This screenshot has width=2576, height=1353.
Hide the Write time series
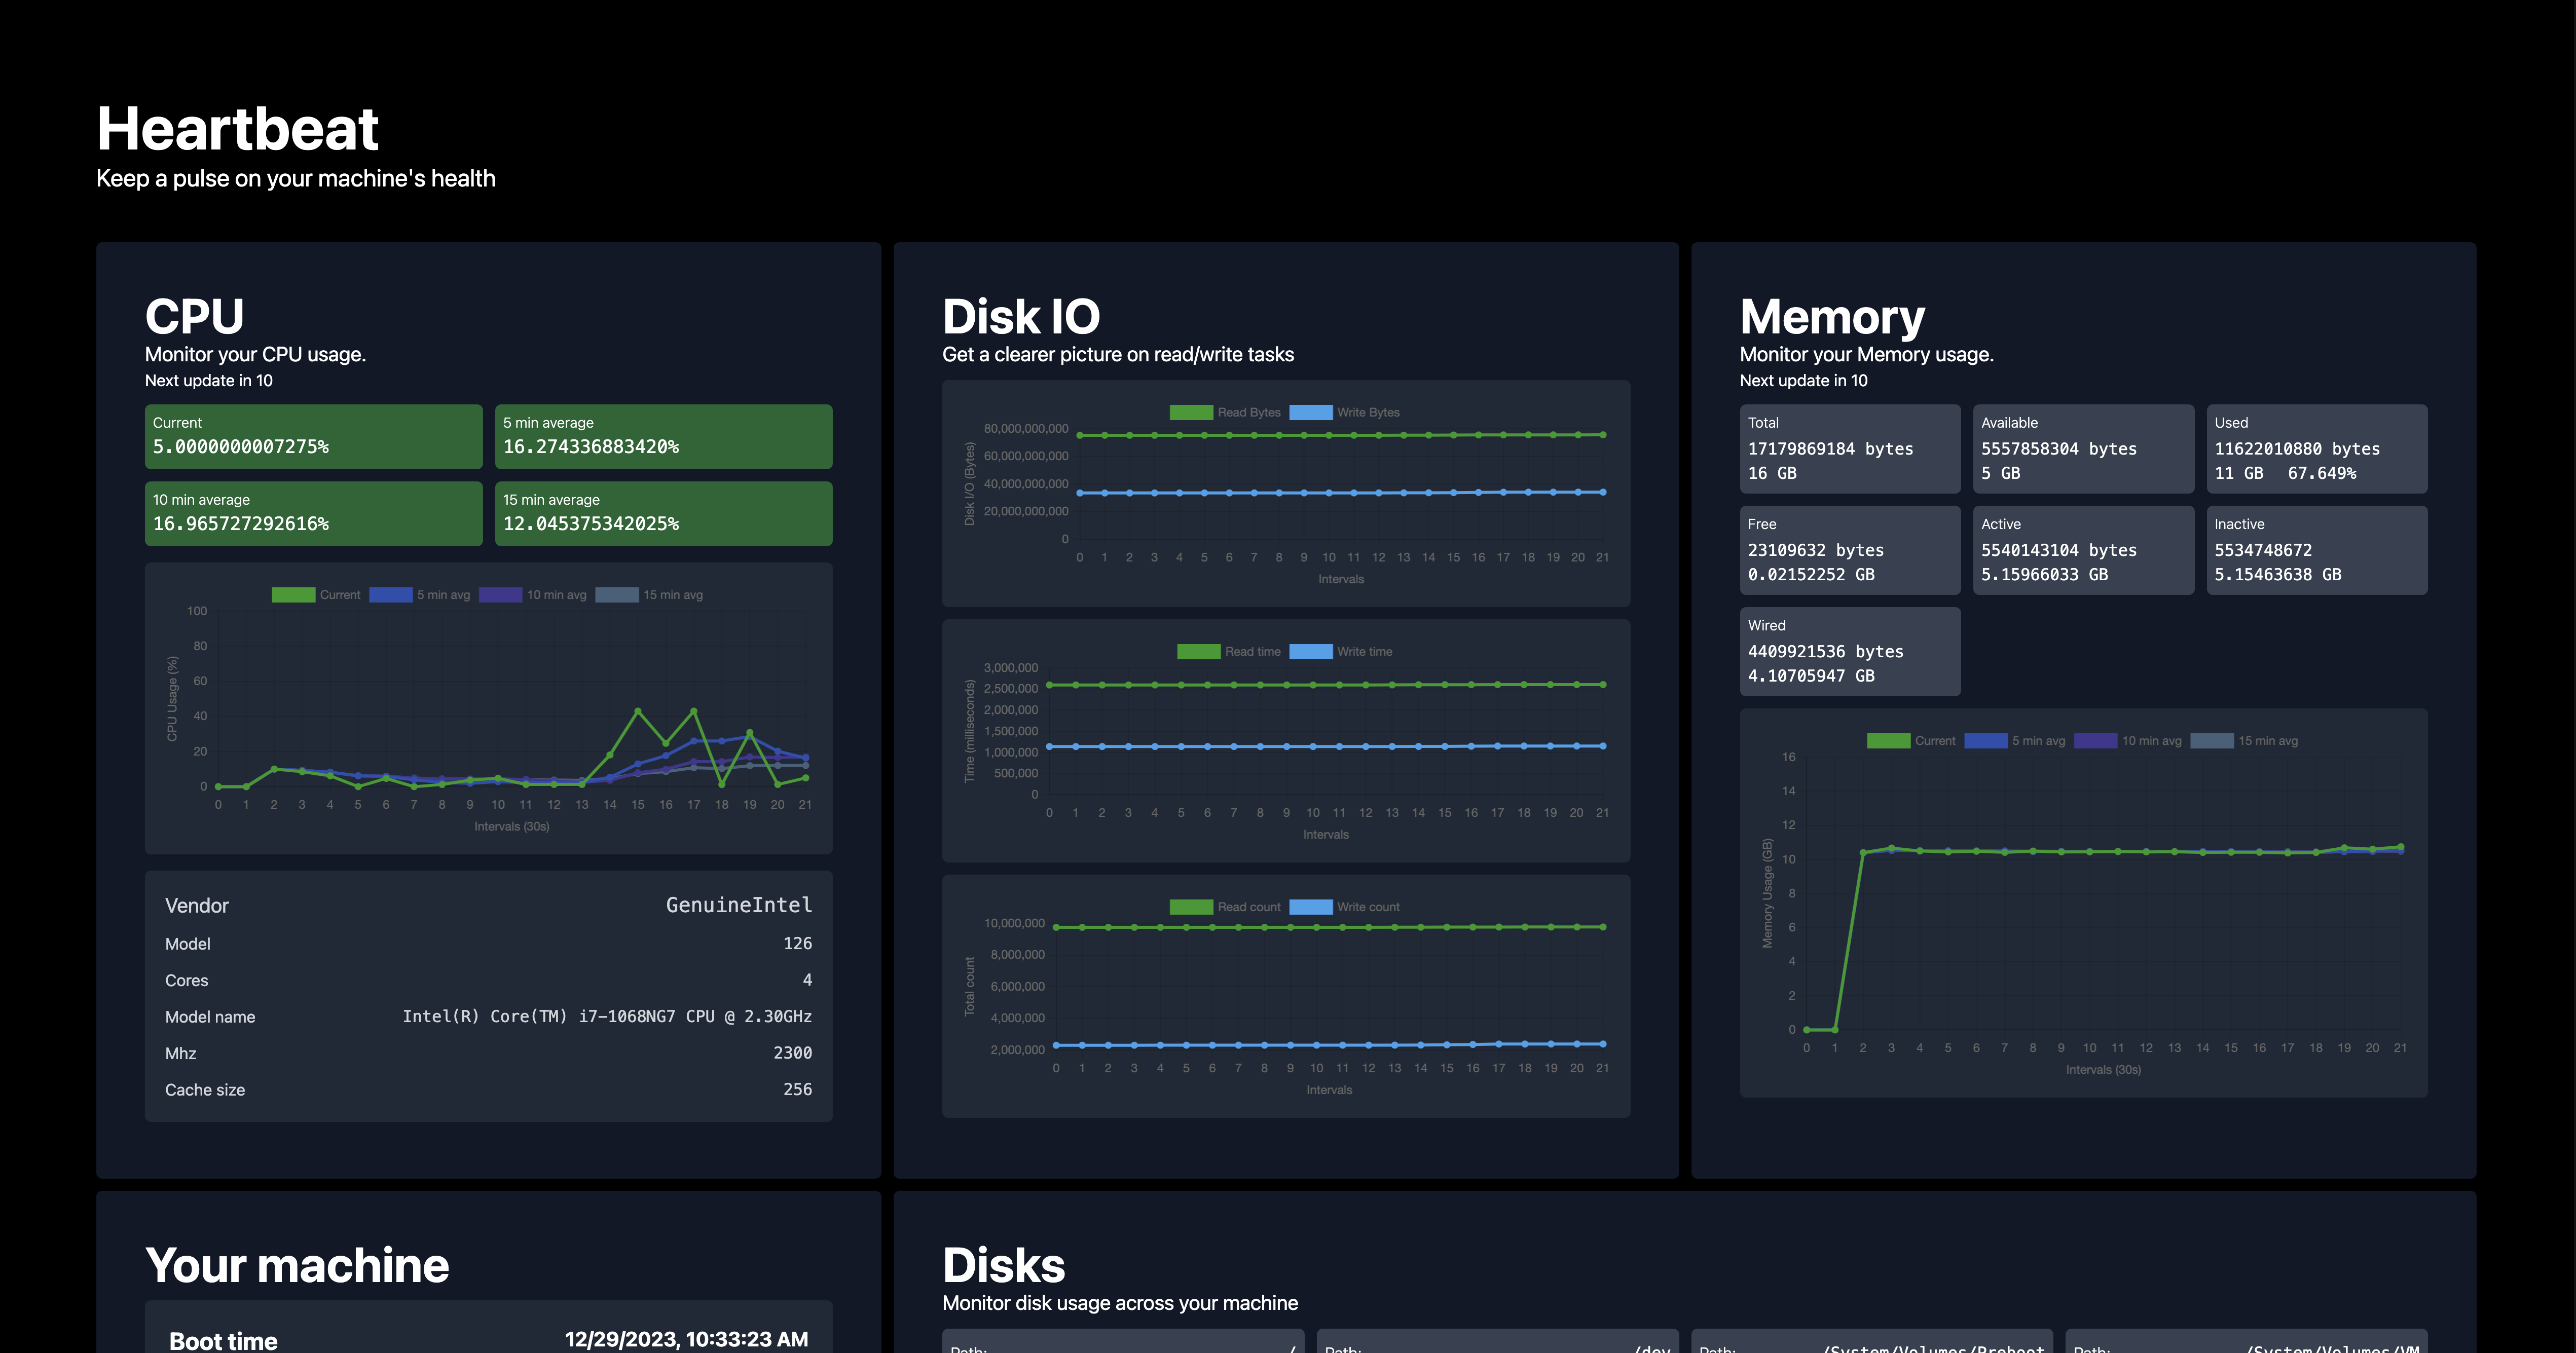pyautogui.click(x=1341, y=651)
